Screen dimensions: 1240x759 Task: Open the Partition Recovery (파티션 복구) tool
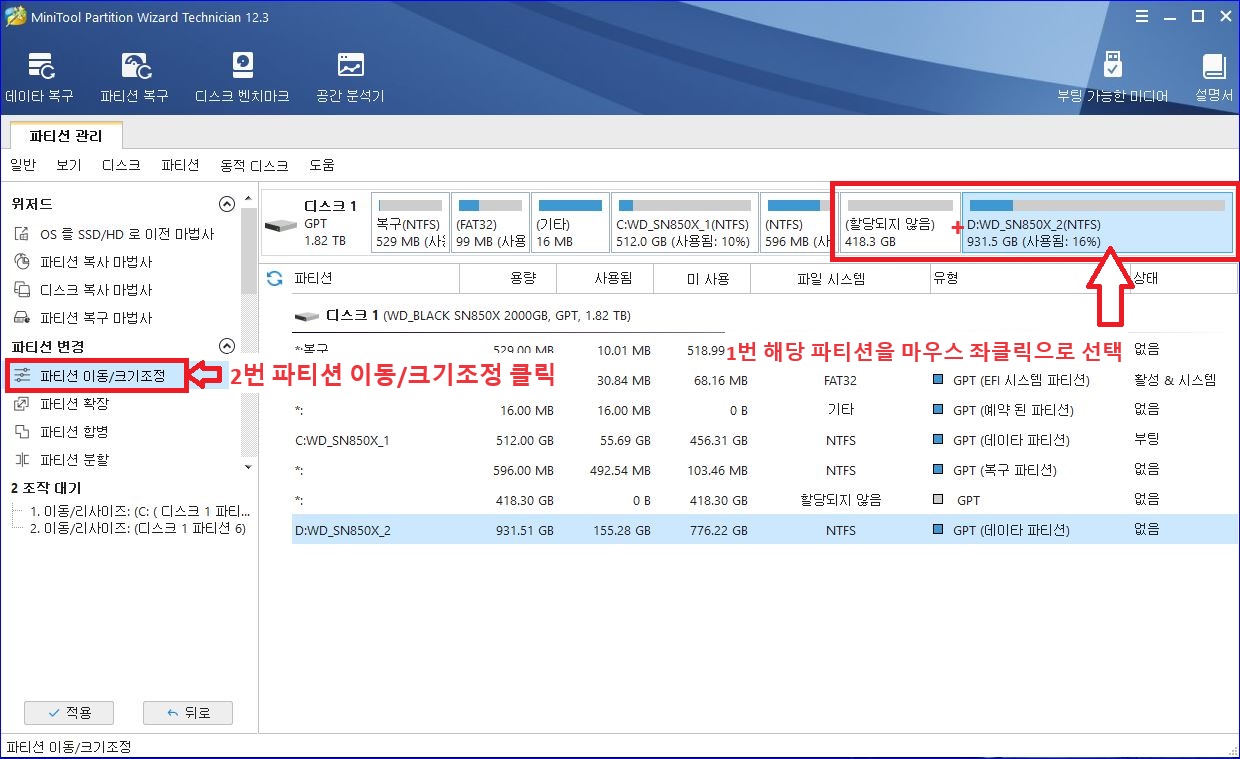coord(134,78)
